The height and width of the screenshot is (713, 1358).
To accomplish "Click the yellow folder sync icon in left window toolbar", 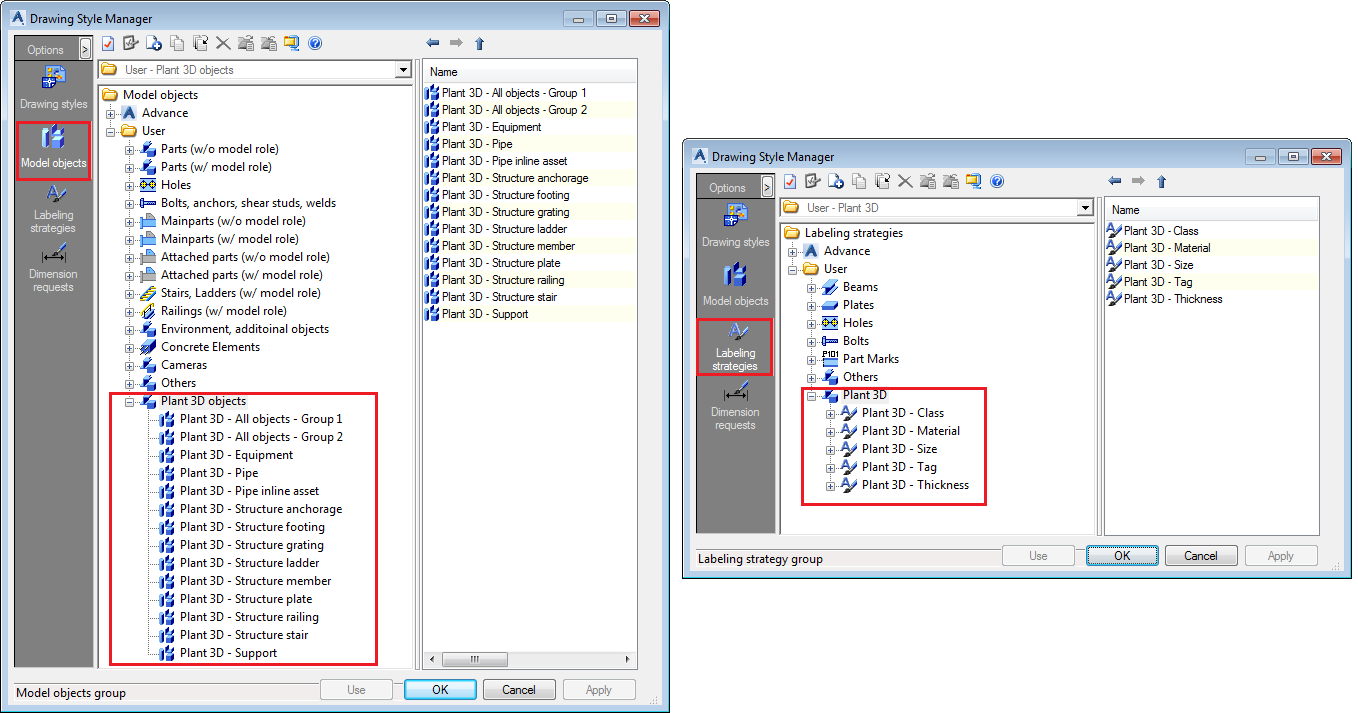I will pos(291,43).
